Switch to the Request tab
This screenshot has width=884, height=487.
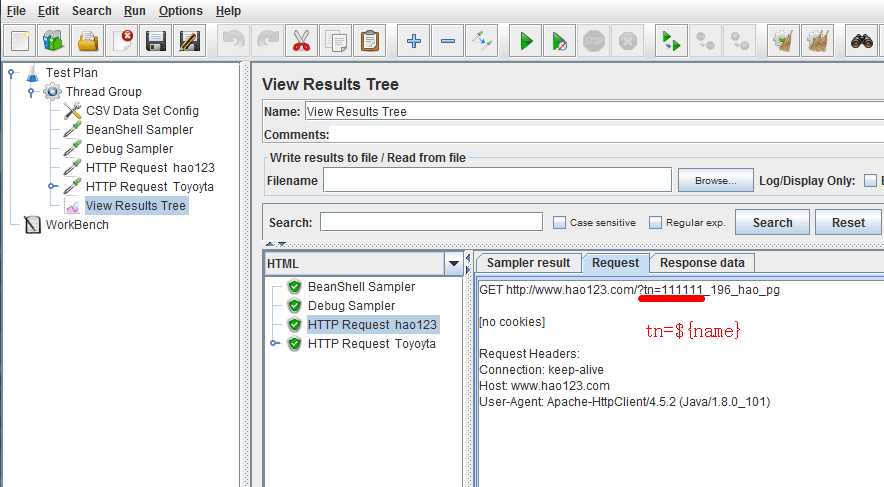pyautogui.click(x=615, y=263)
